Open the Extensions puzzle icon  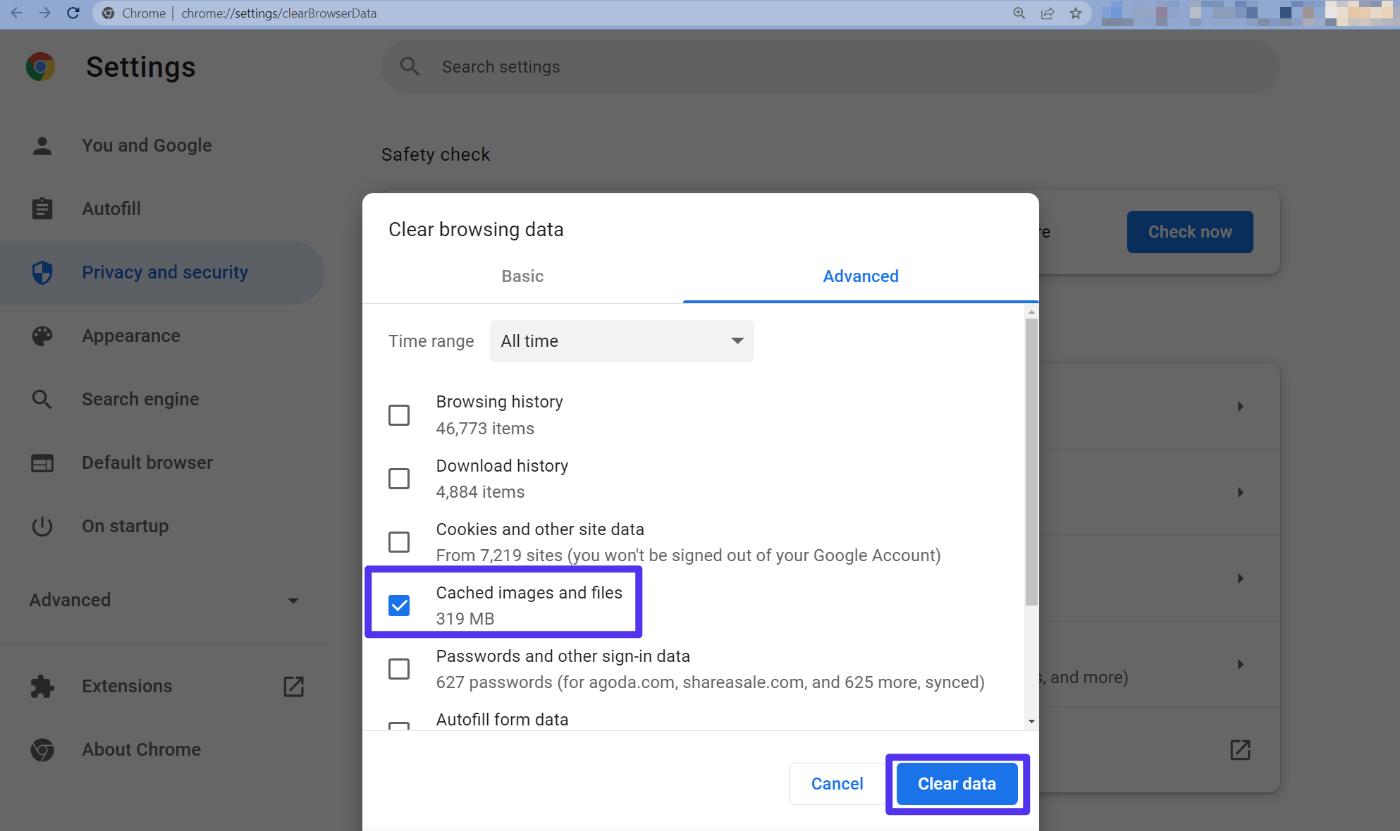pyautogui.click(x=41, y=686)
